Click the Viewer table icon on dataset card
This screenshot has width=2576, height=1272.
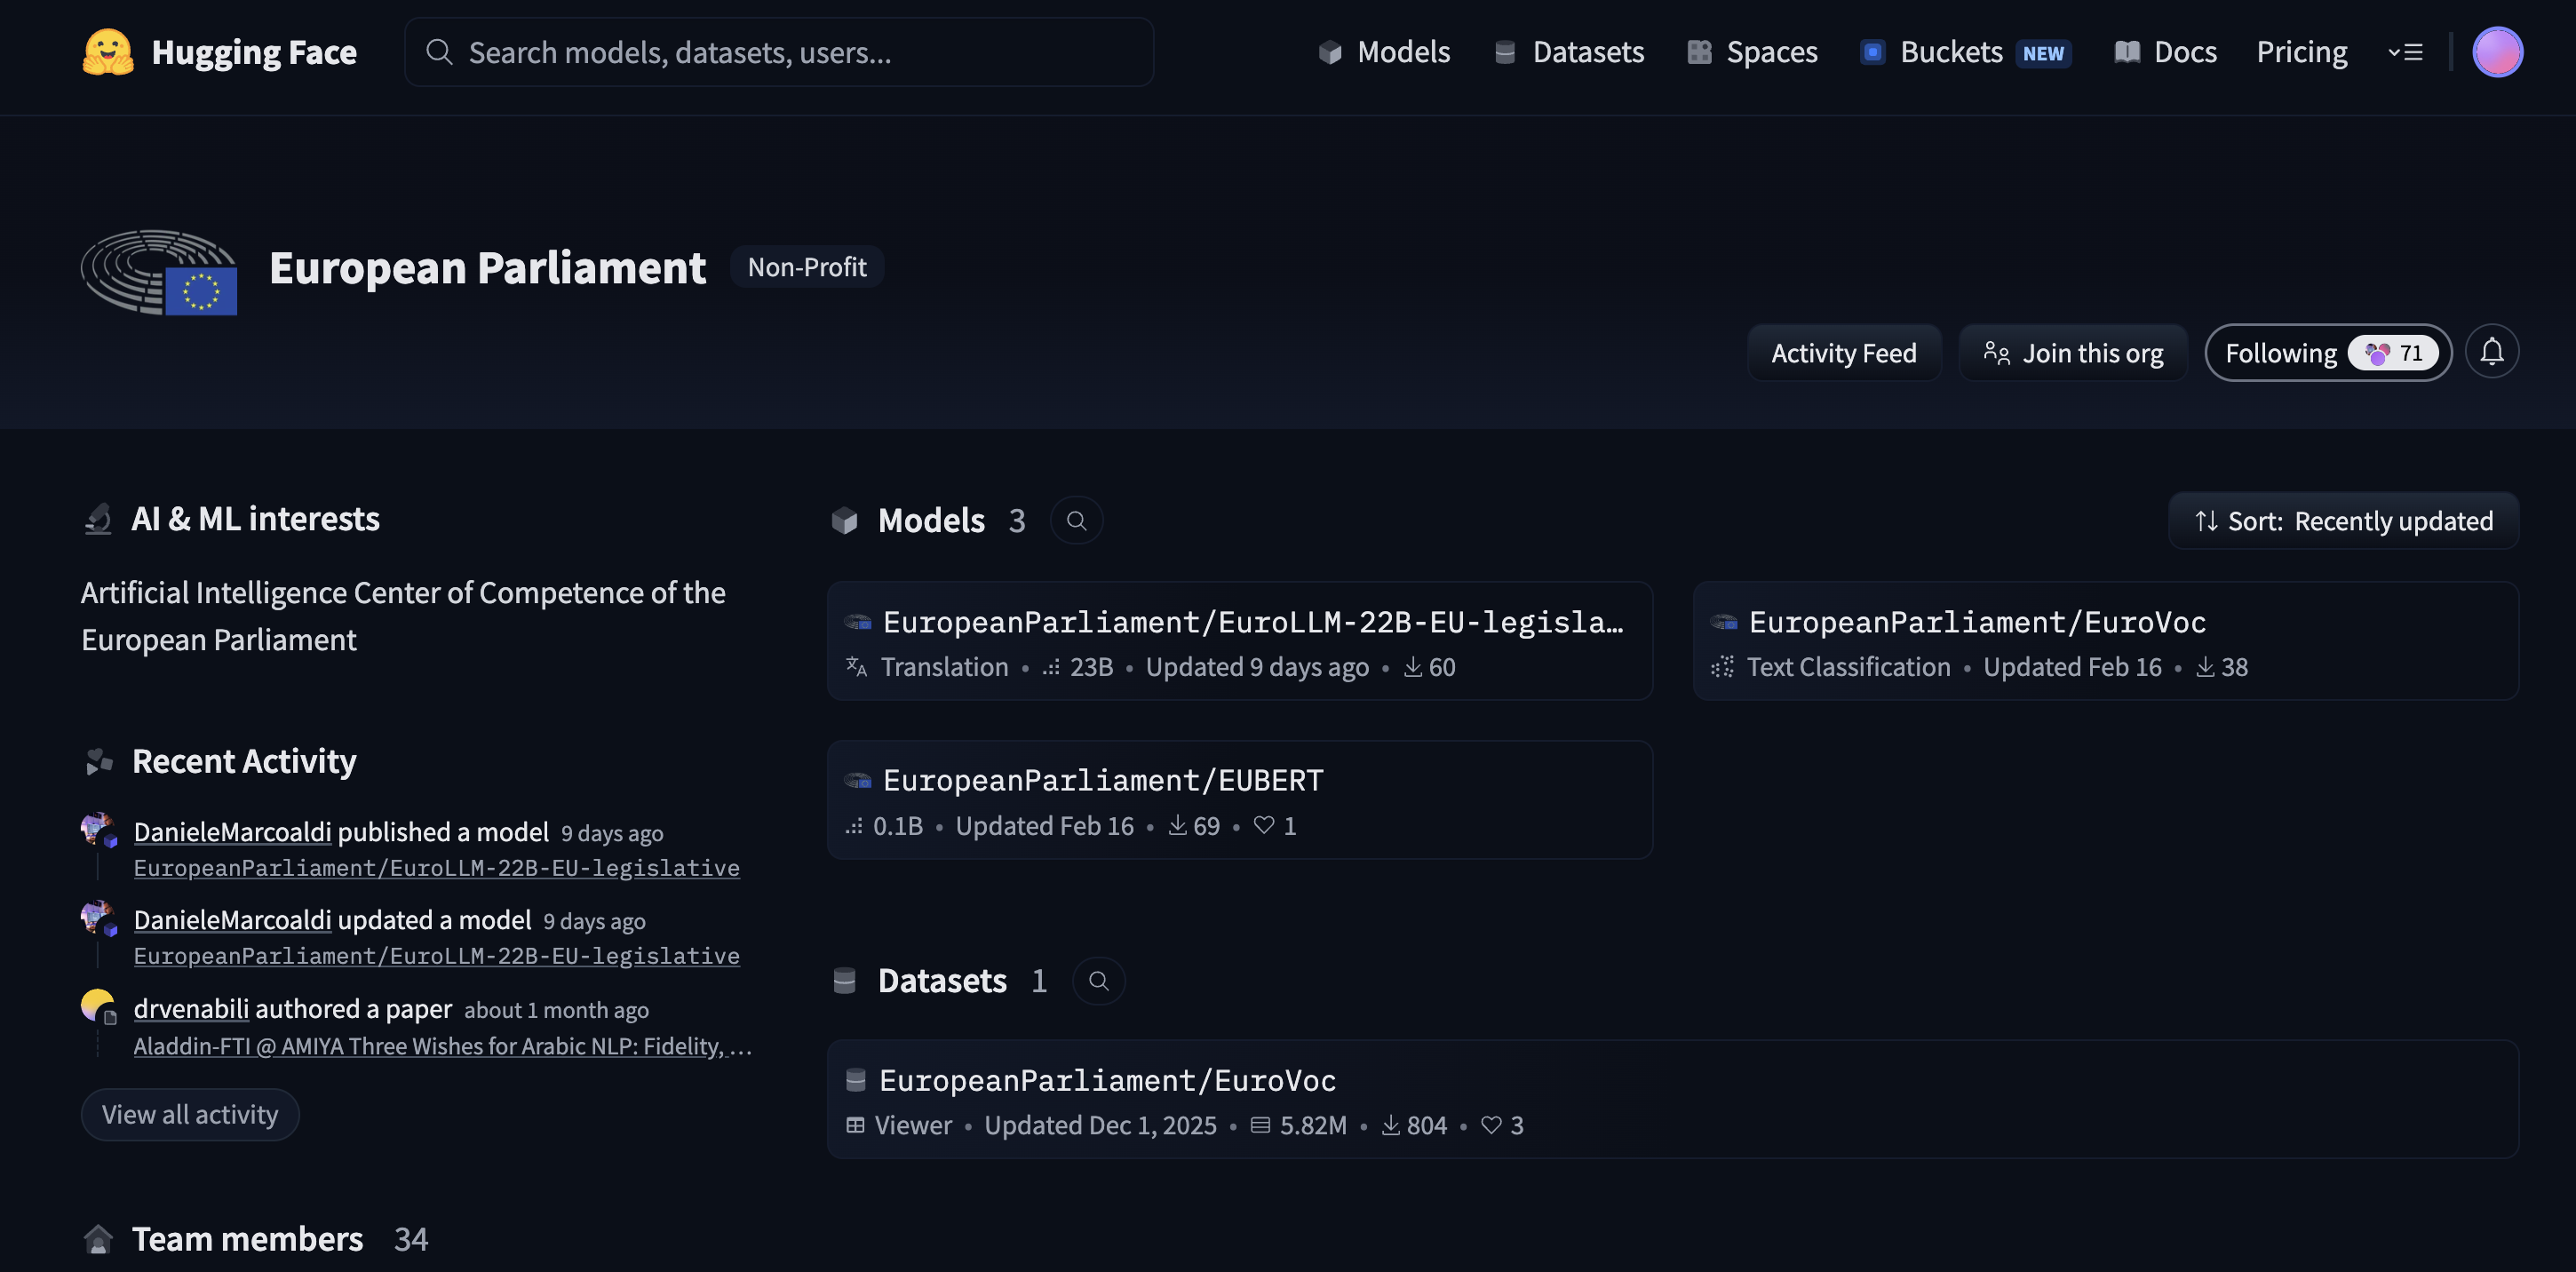click(855, 1125)
